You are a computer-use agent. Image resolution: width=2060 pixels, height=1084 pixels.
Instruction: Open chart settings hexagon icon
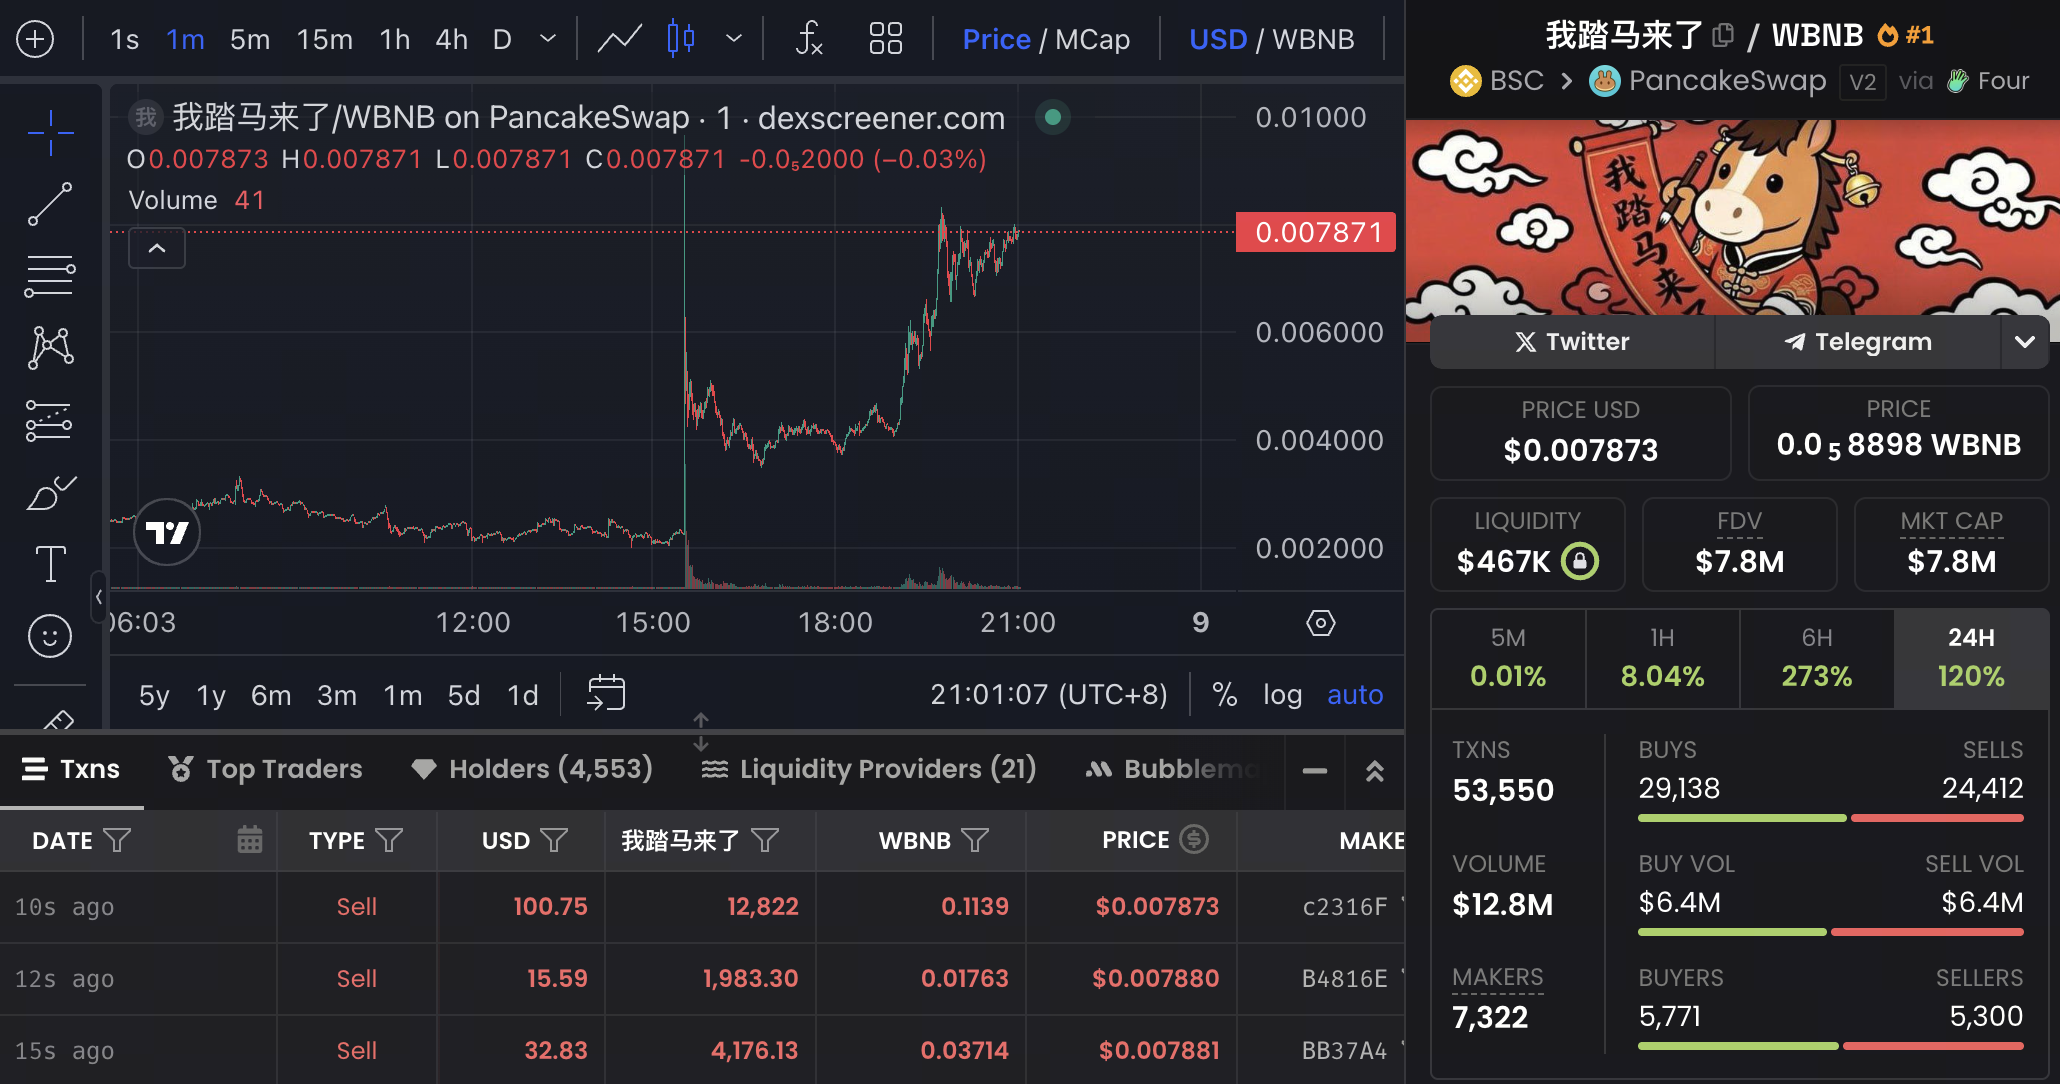1320,623
